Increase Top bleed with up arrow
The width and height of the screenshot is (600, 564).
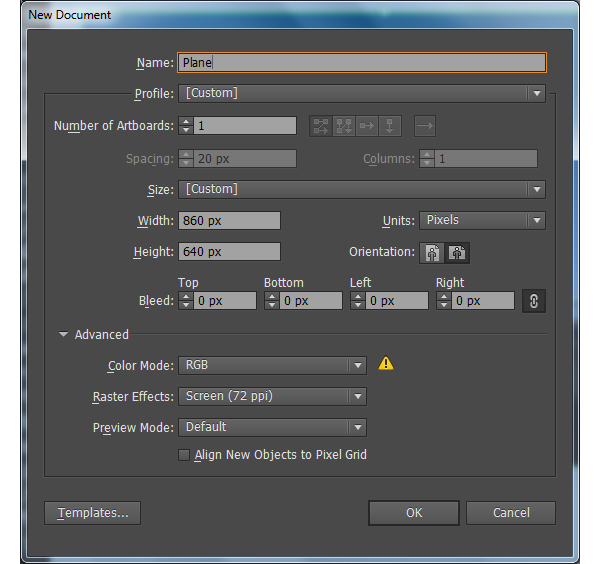click(x=186, y=297)
